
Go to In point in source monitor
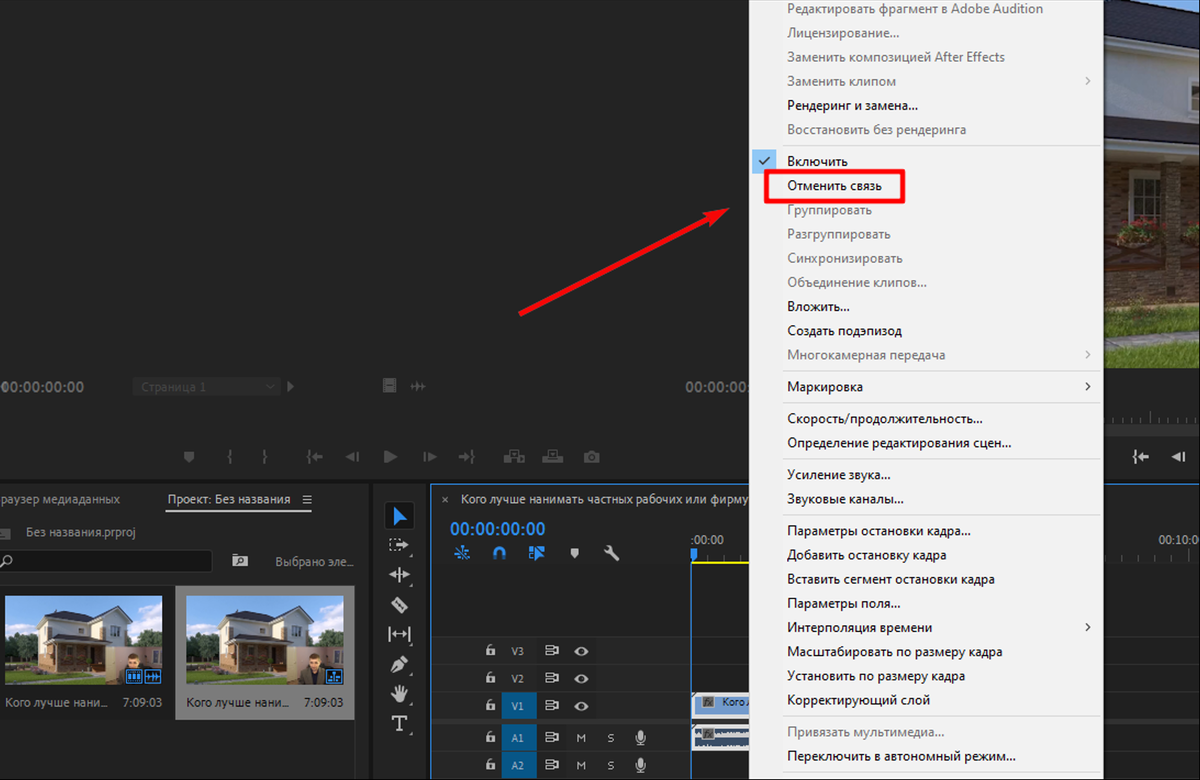(315, 457)
